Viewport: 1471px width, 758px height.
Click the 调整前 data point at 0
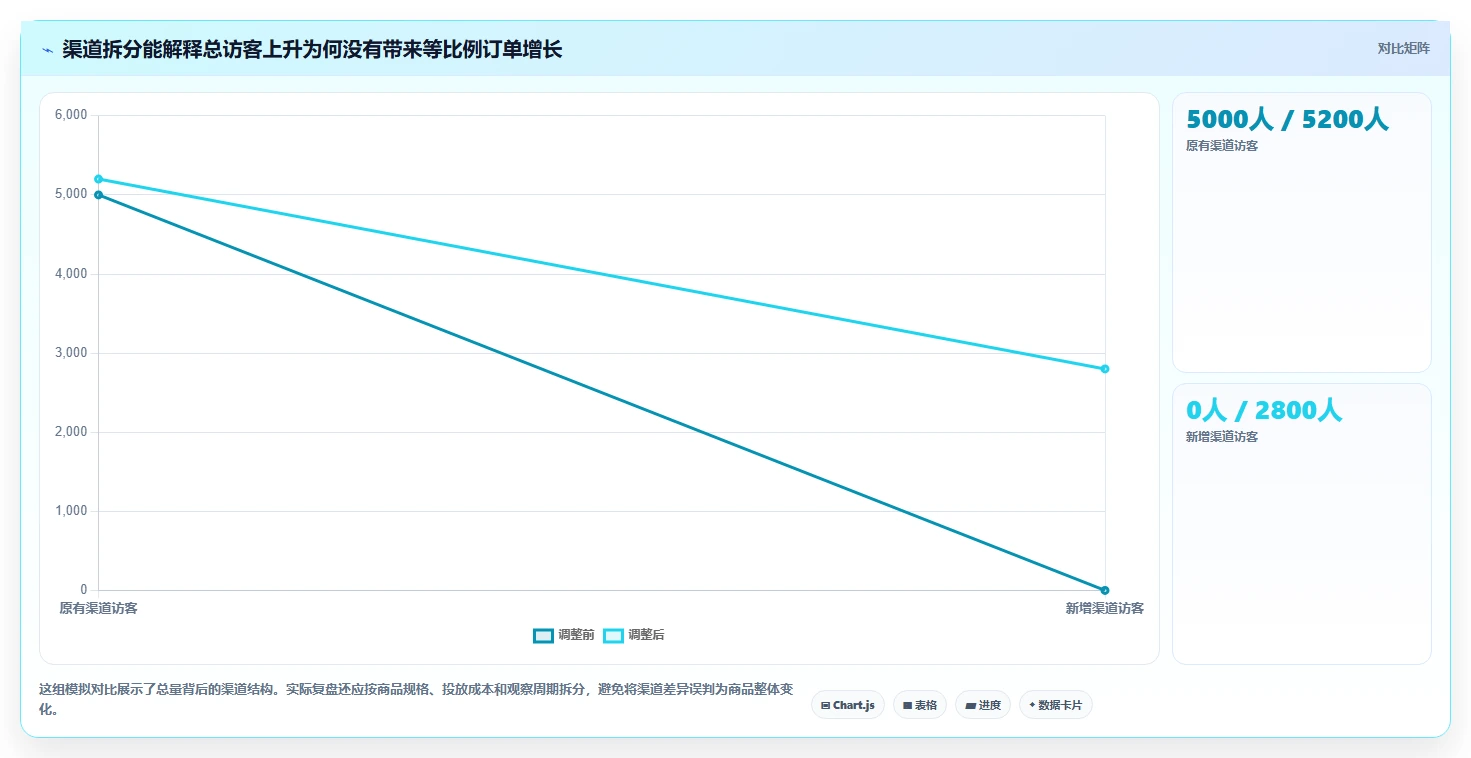[x=1105, y=590]
